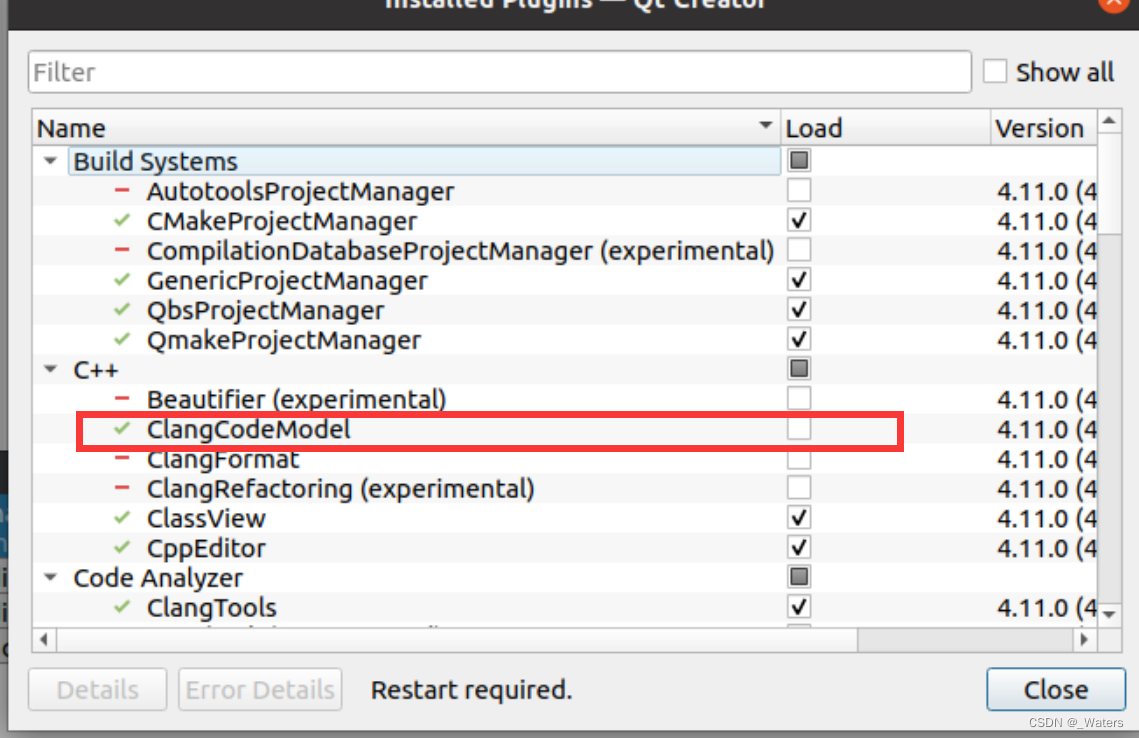Select the Beautifier (experimental) row
This screenshot has width=1139, height=738.
[565, 400]
